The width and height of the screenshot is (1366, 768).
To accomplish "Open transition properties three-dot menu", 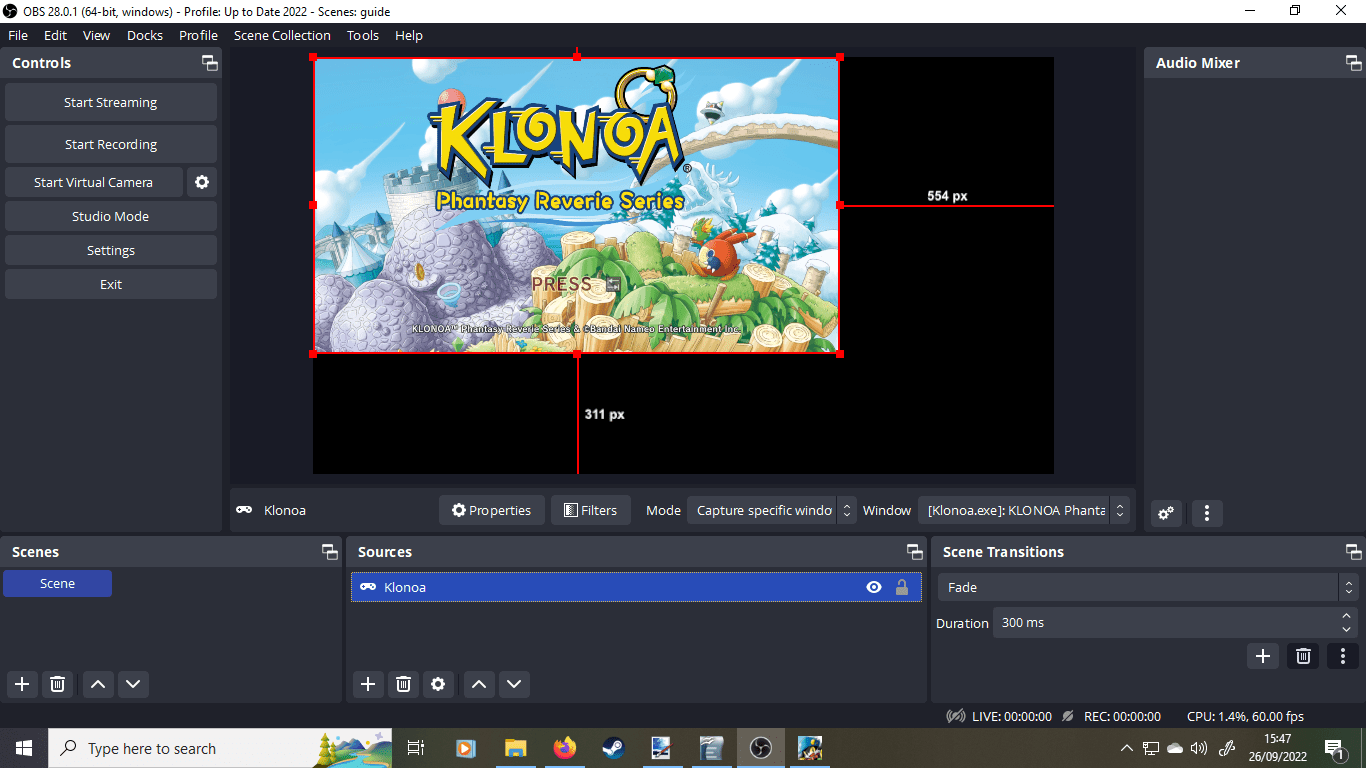I will [x=1342, y=656].
